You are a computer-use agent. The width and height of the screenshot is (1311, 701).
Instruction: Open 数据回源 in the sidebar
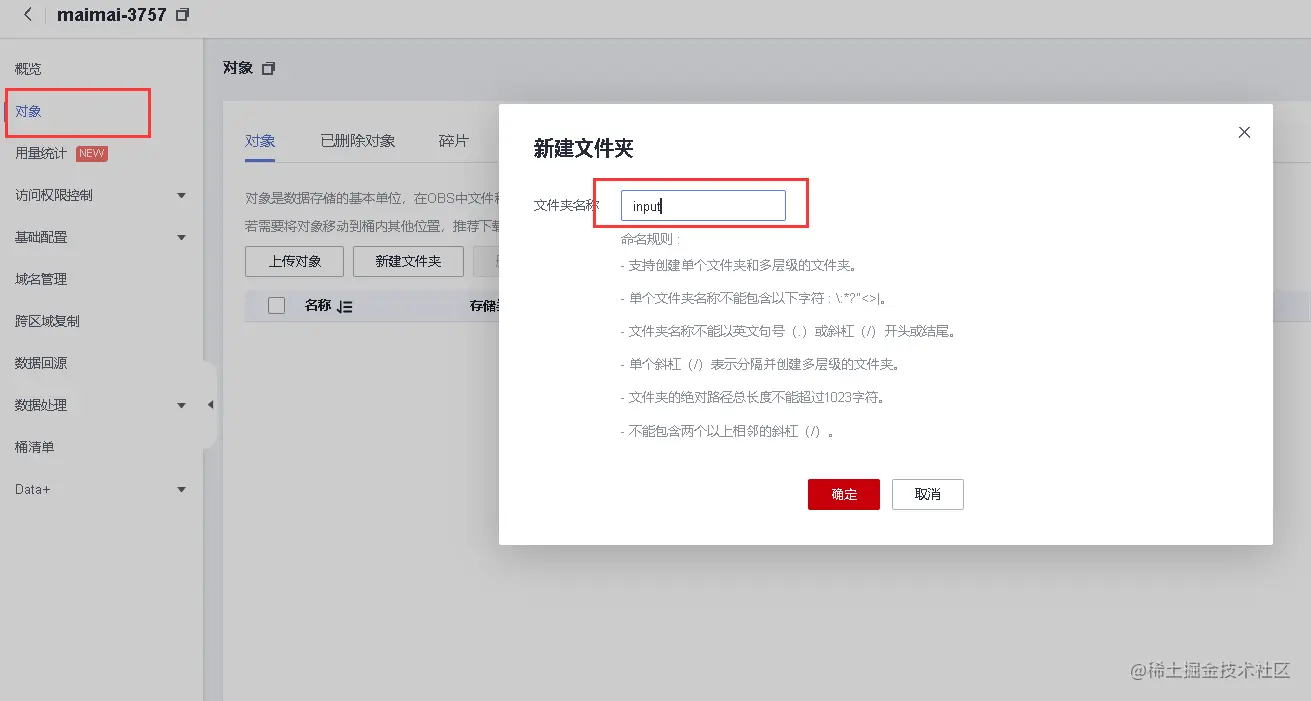pos(41,363)
